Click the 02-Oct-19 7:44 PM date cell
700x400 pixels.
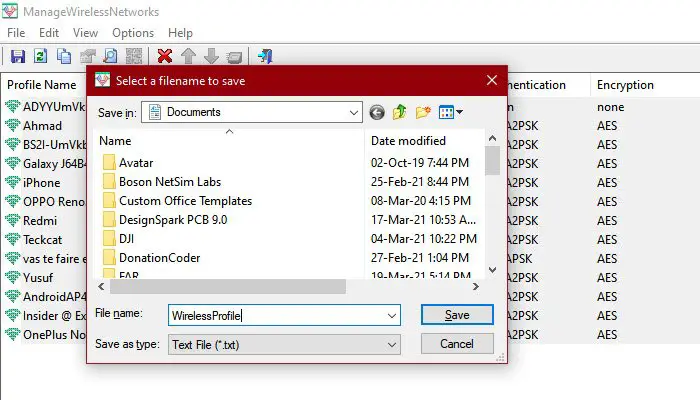coord(420,163)
